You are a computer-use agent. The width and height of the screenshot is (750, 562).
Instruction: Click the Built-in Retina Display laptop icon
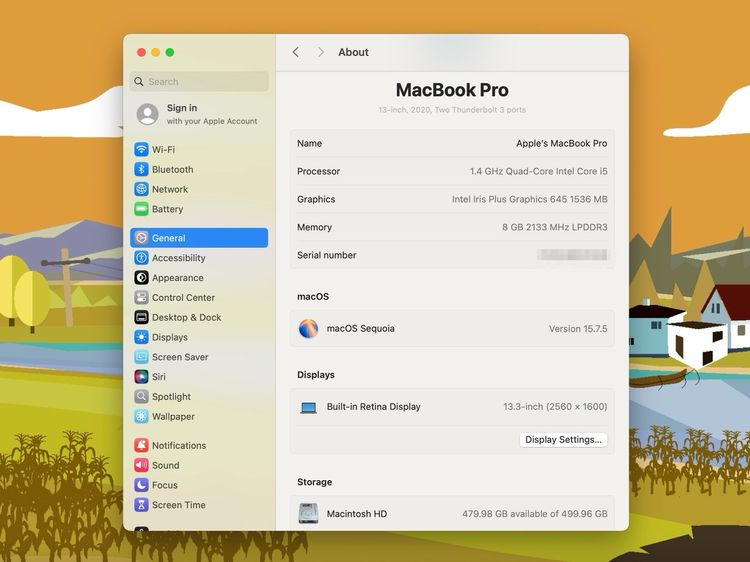pos(309,408)
